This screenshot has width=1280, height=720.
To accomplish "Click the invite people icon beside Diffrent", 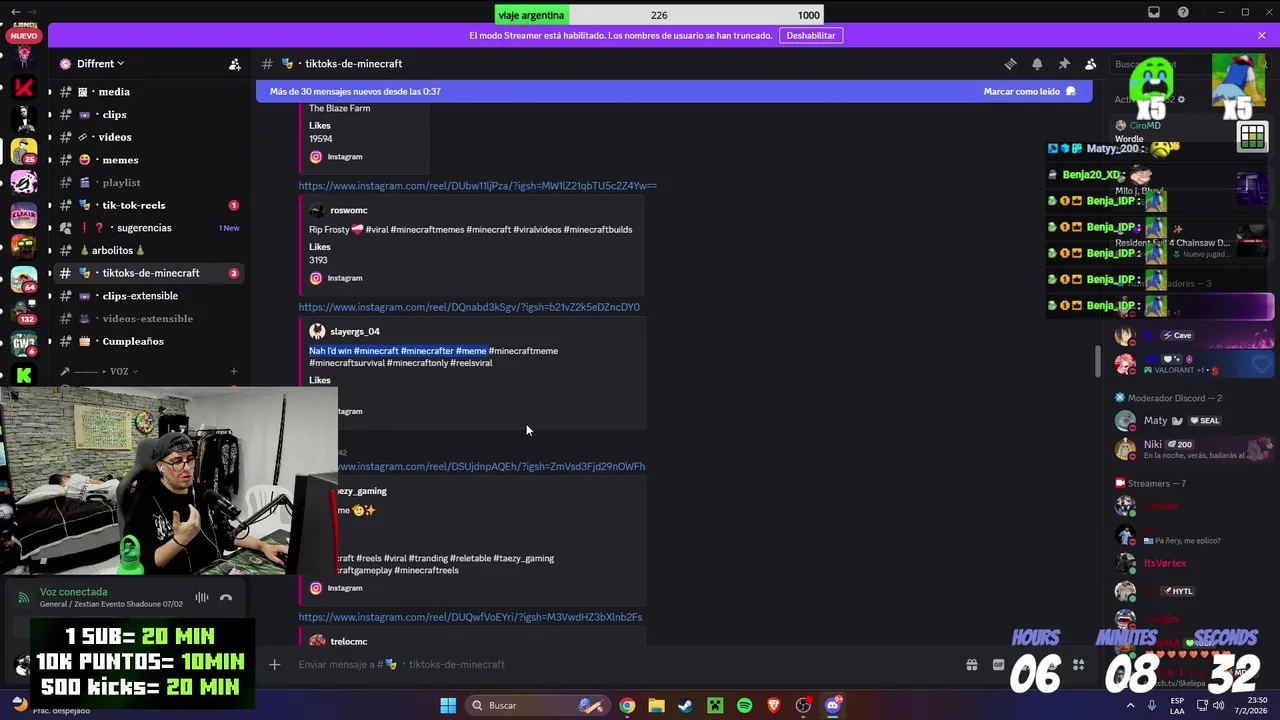I will coord(235,64).
